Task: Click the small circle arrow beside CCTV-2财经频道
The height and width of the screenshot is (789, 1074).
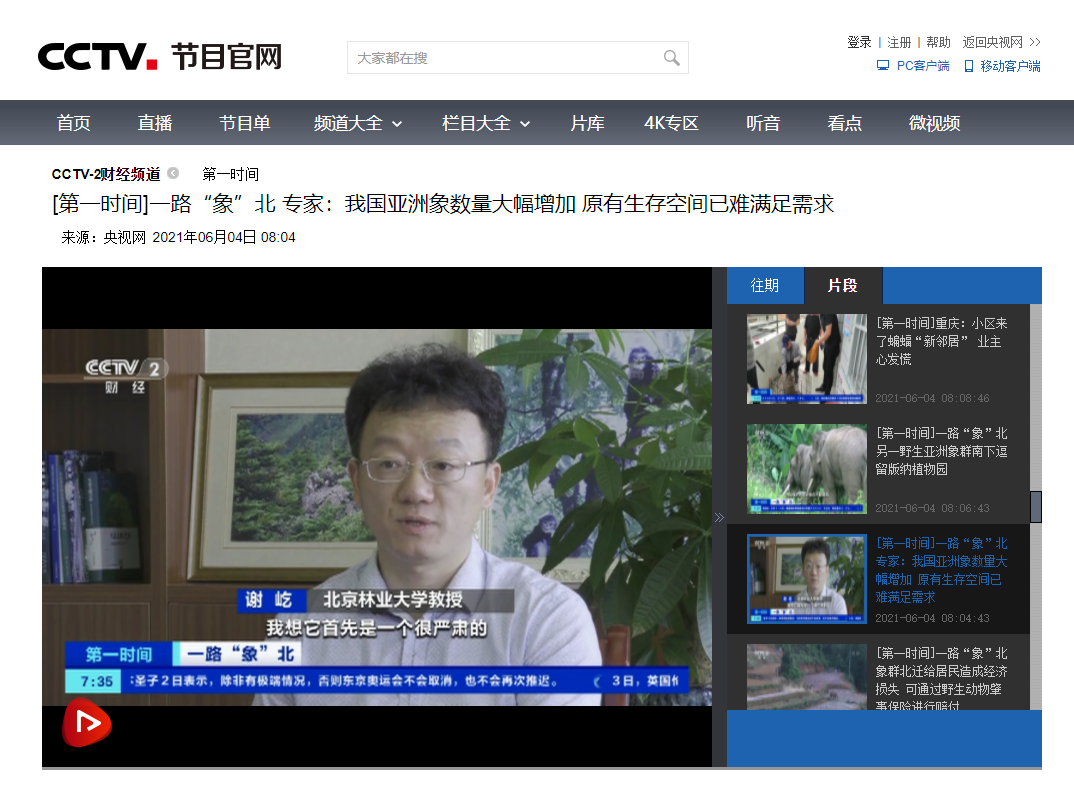Action: [172, 172]
